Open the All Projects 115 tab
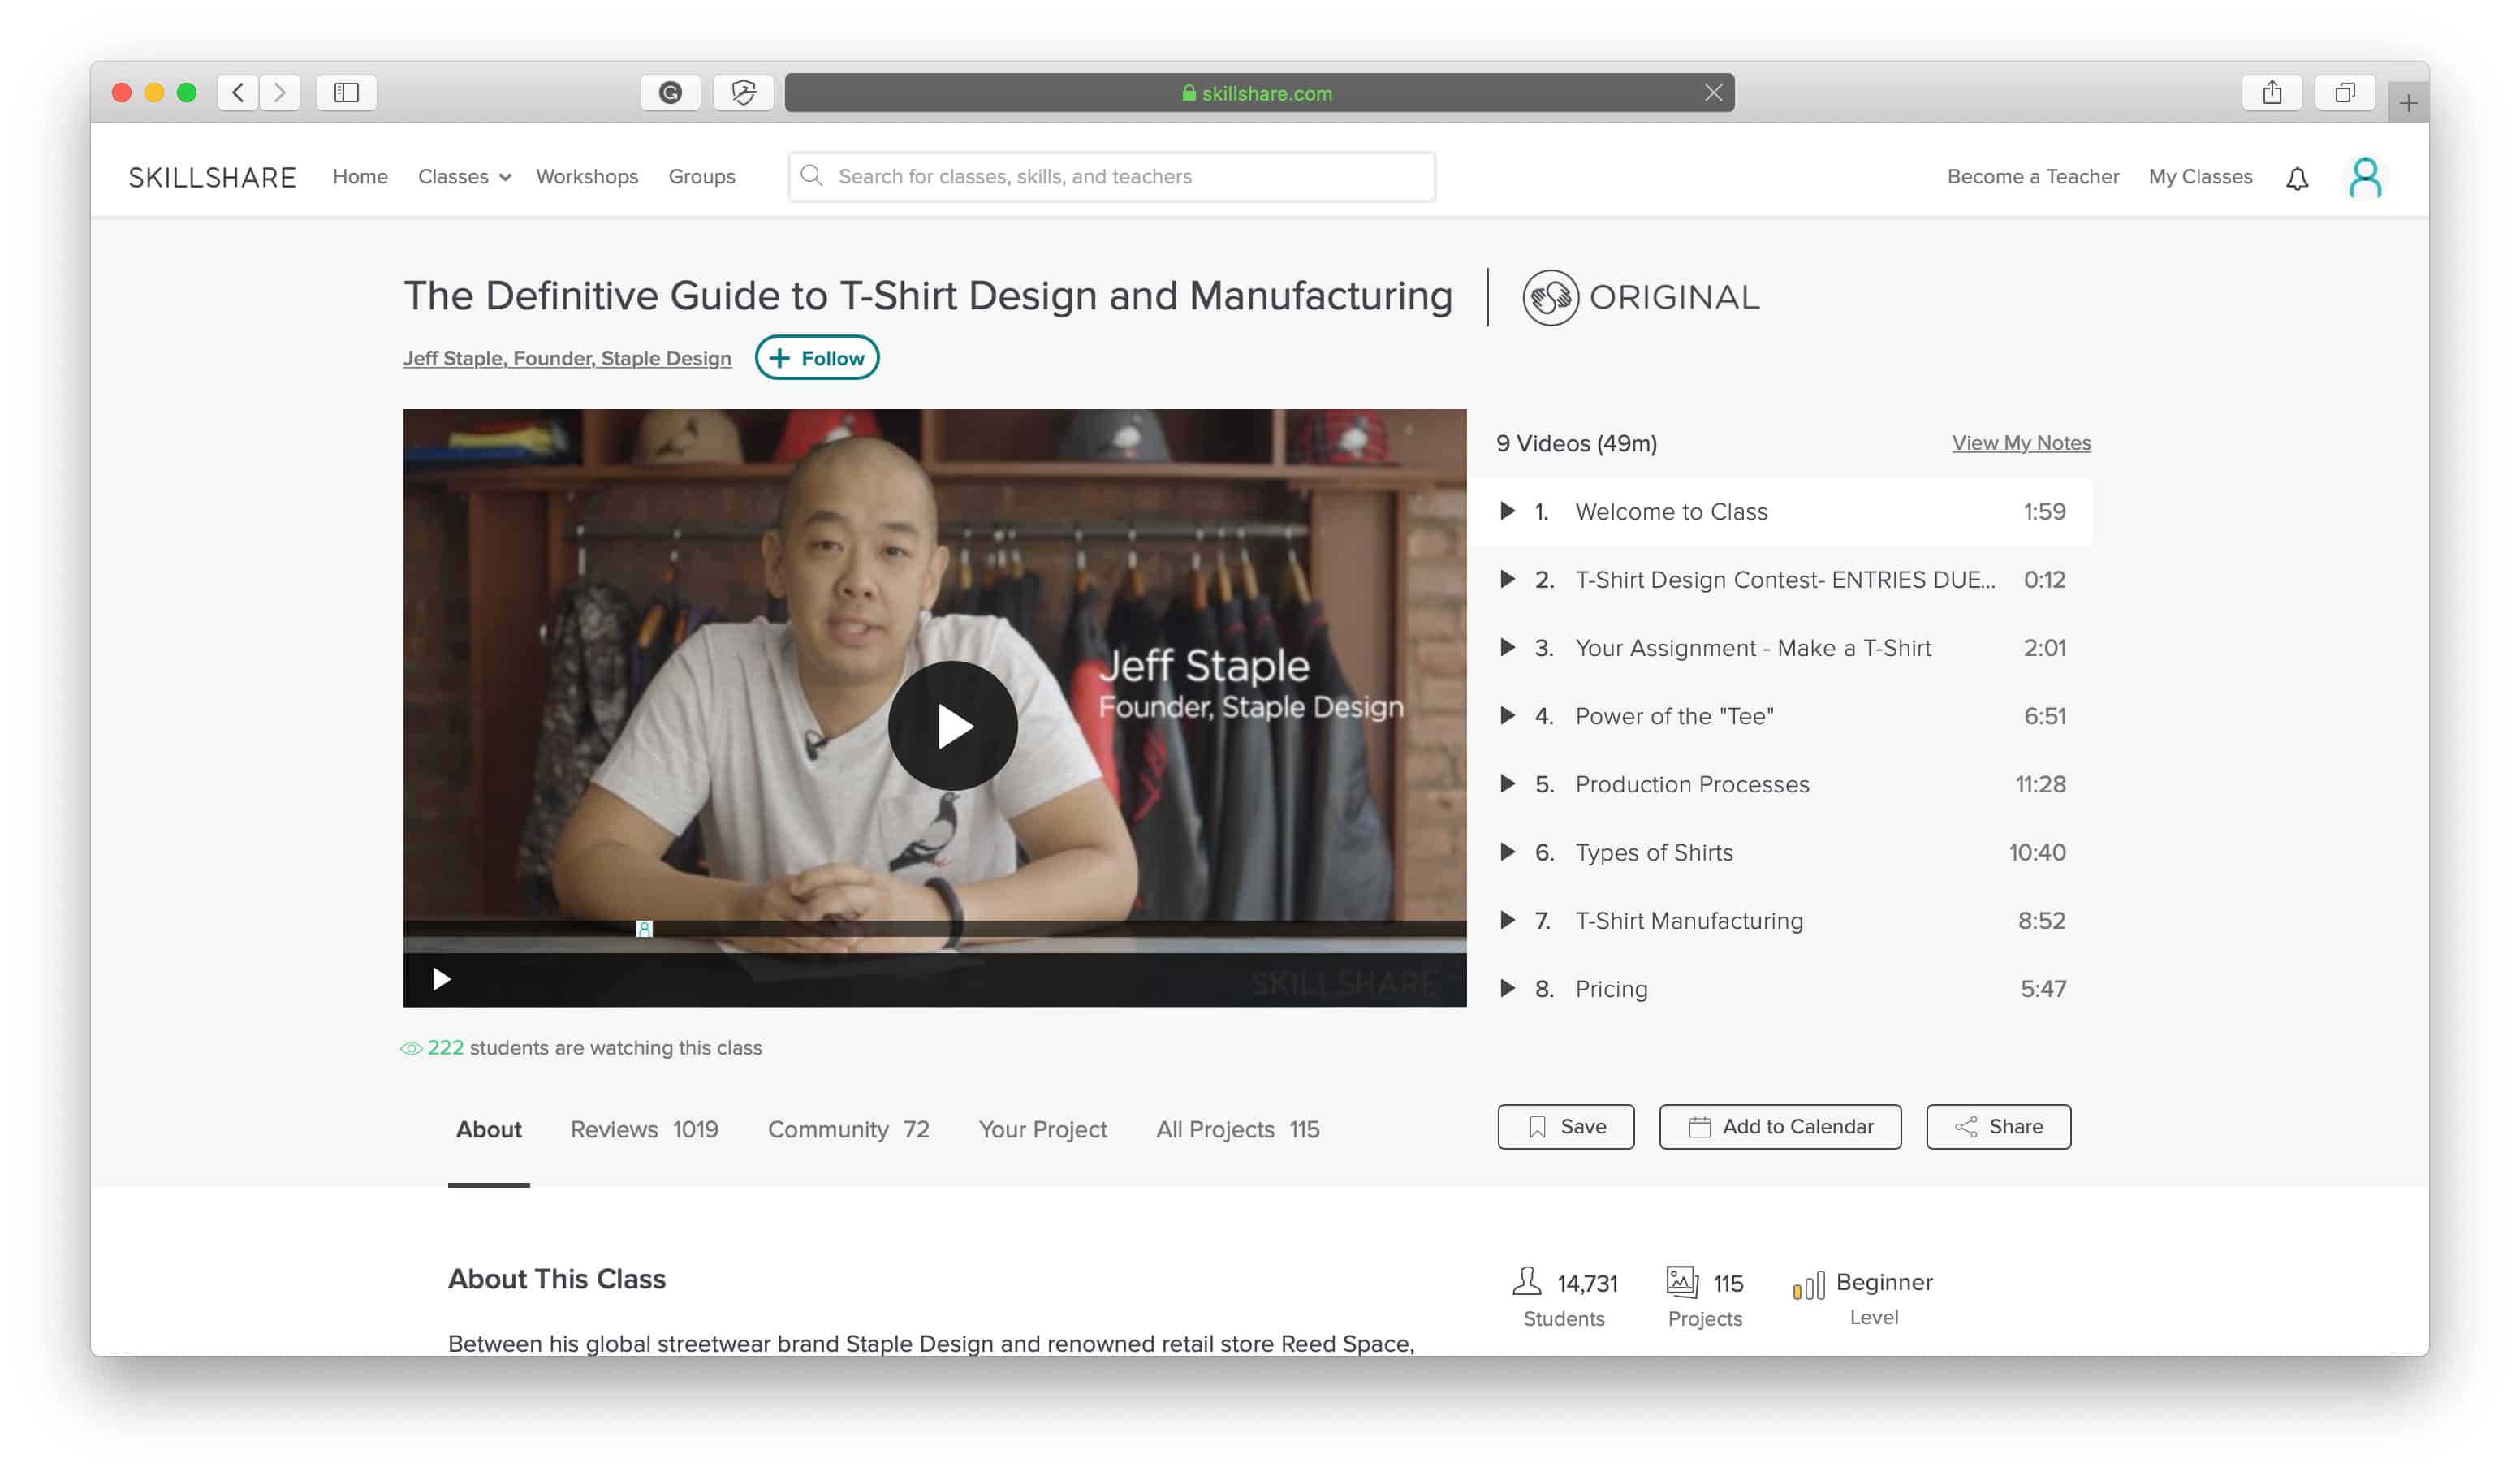The image size is (2520, 1476). pos(1237,1129)
